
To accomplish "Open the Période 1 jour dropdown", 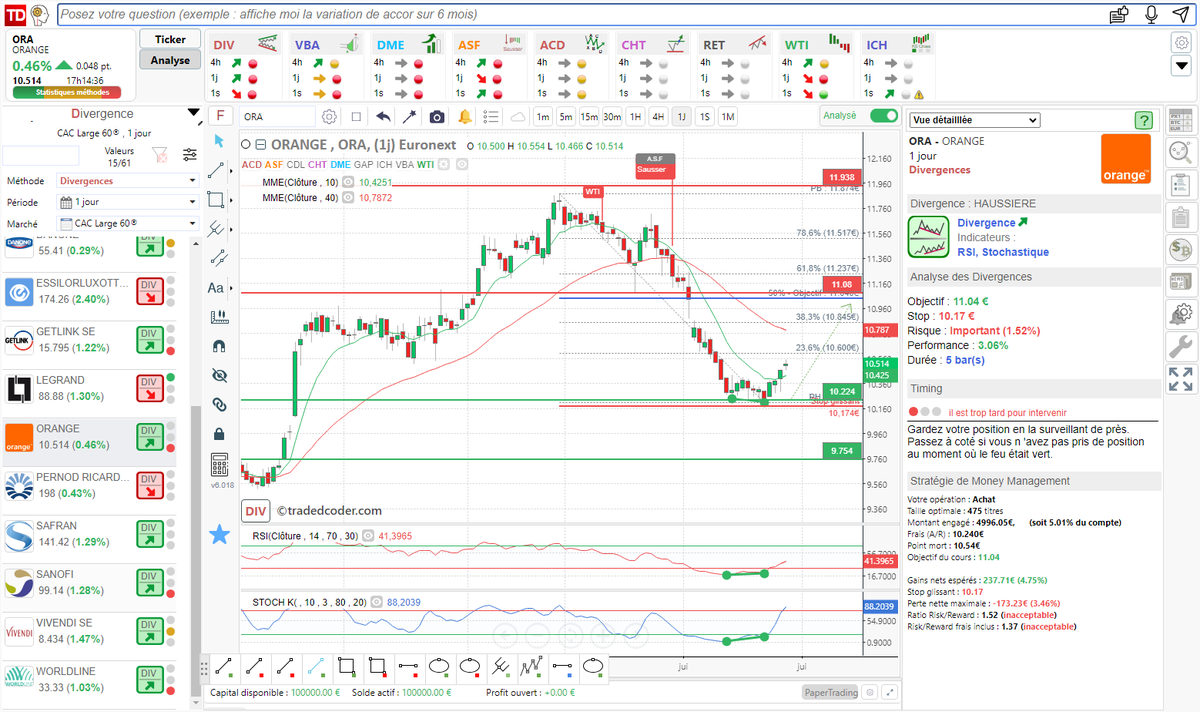I will [x=128, y=202].
